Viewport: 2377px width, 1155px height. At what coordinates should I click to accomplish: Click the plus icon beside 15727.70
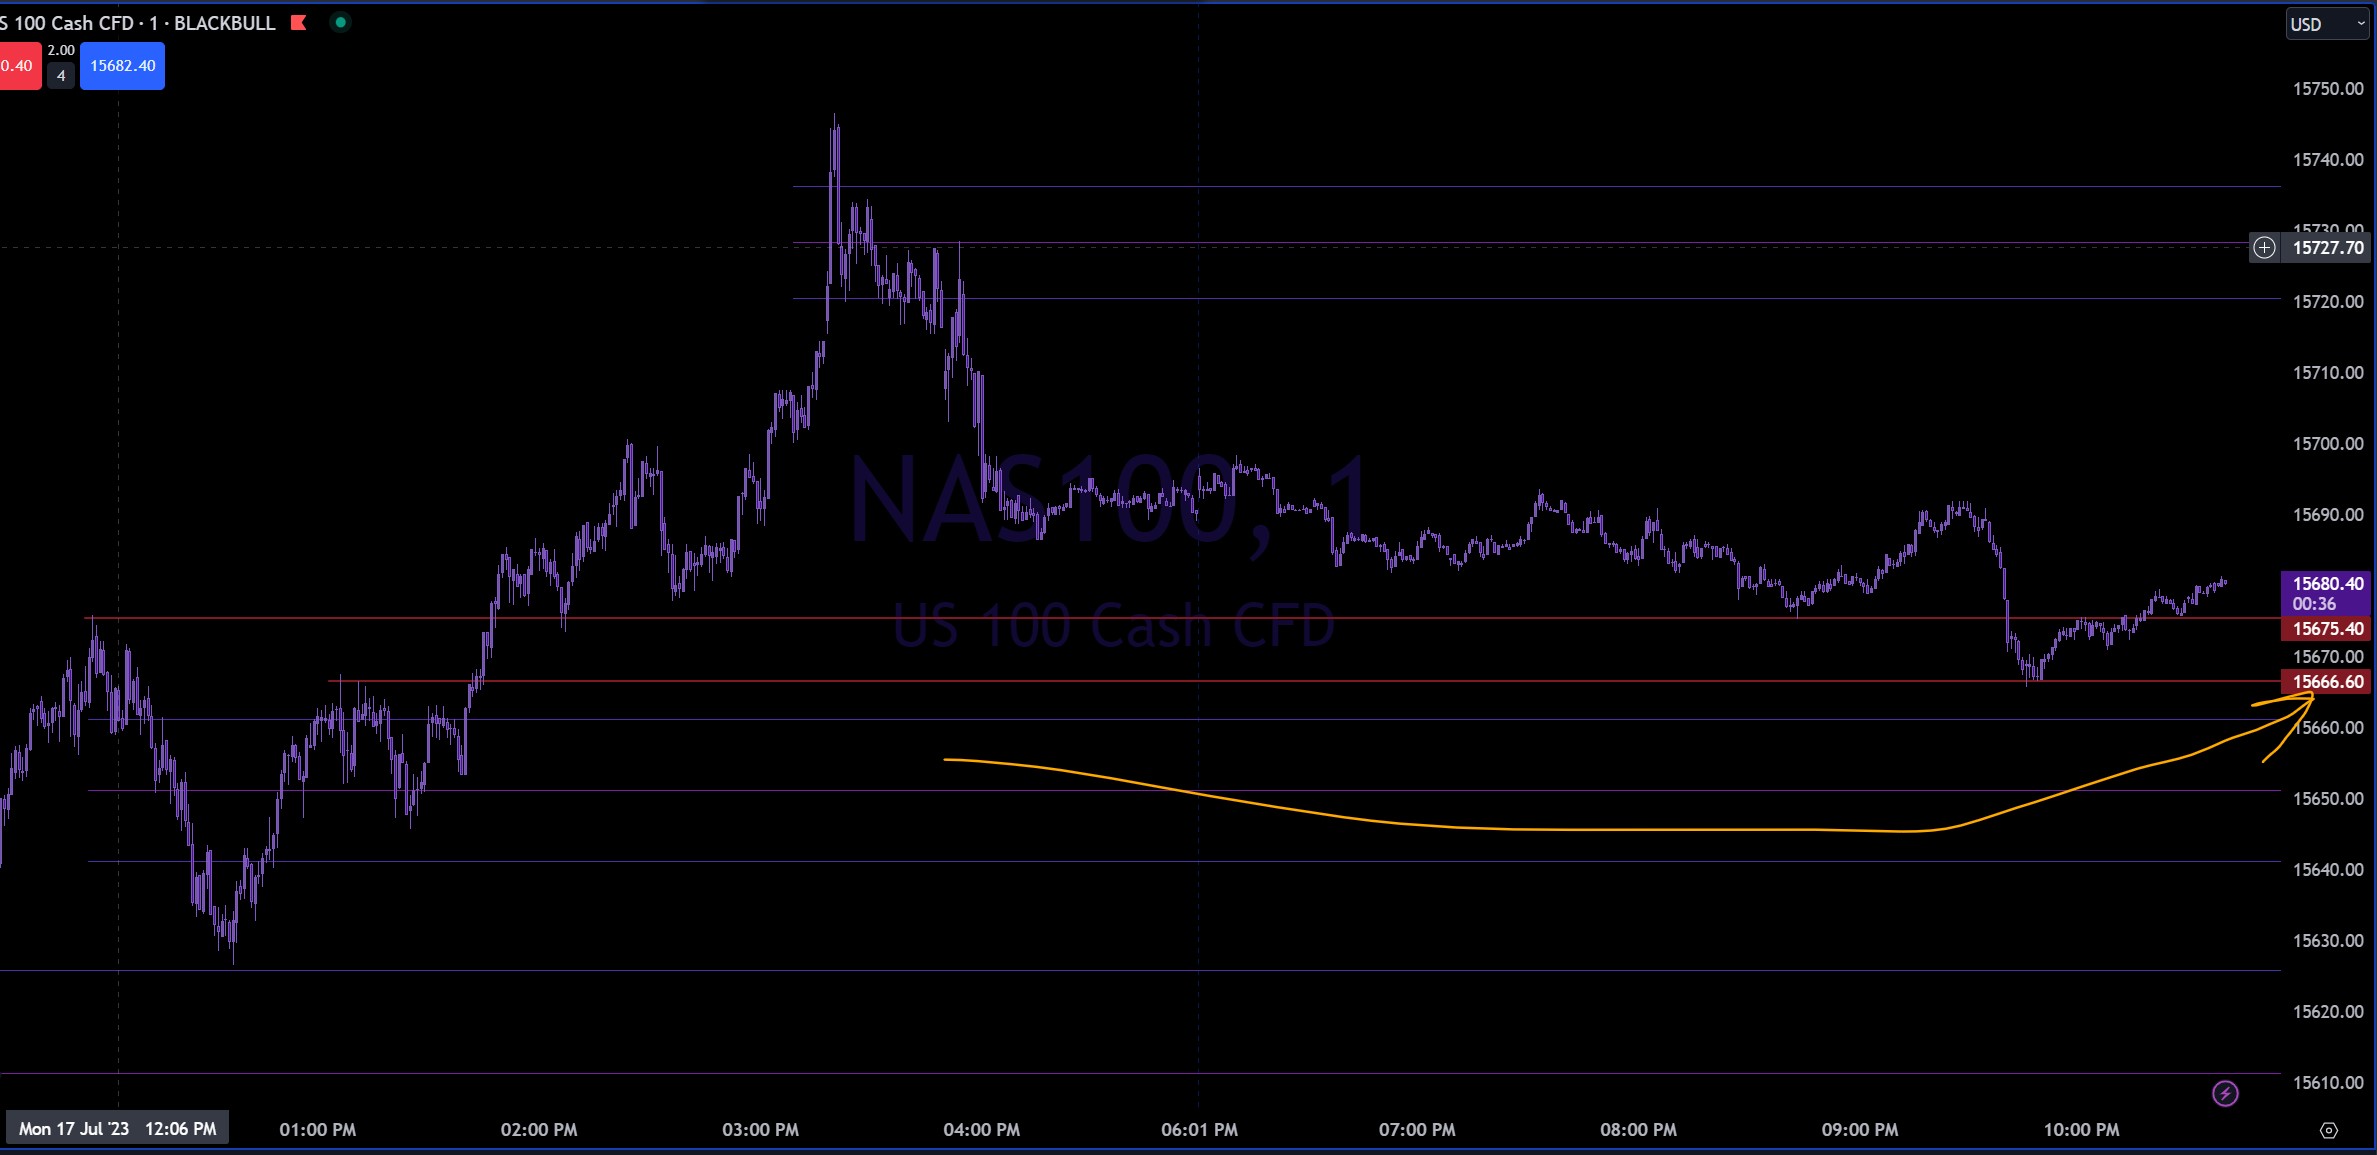(2264, 247)
